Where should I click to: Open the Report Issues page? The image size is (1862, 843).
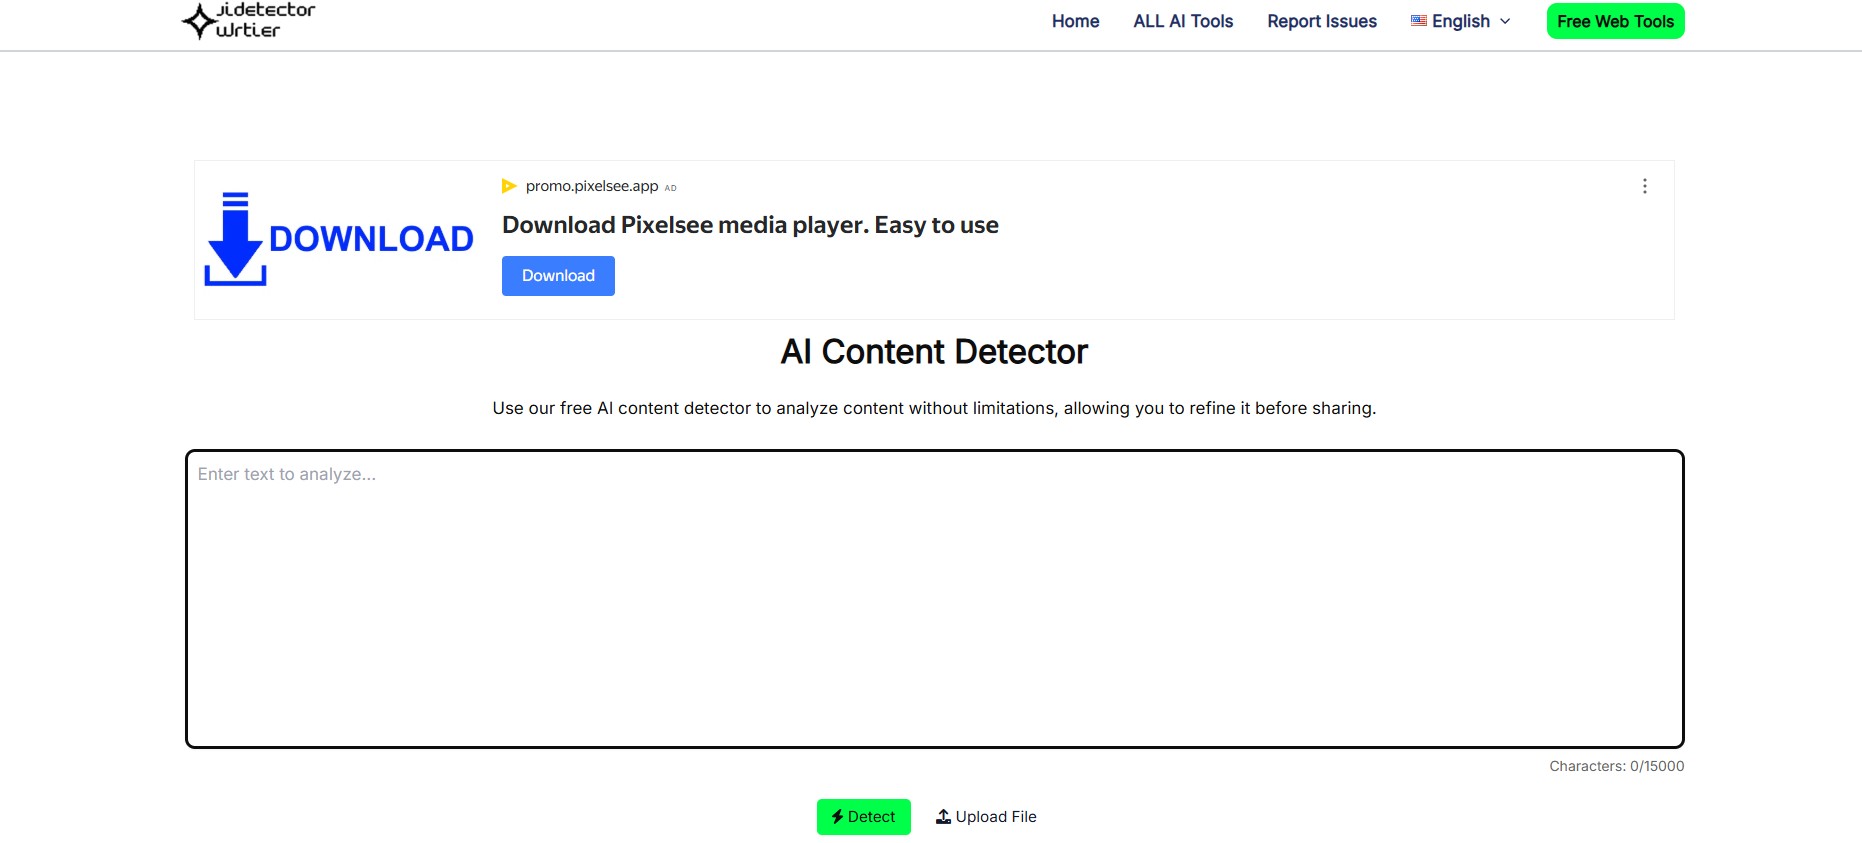point(1321,21)
